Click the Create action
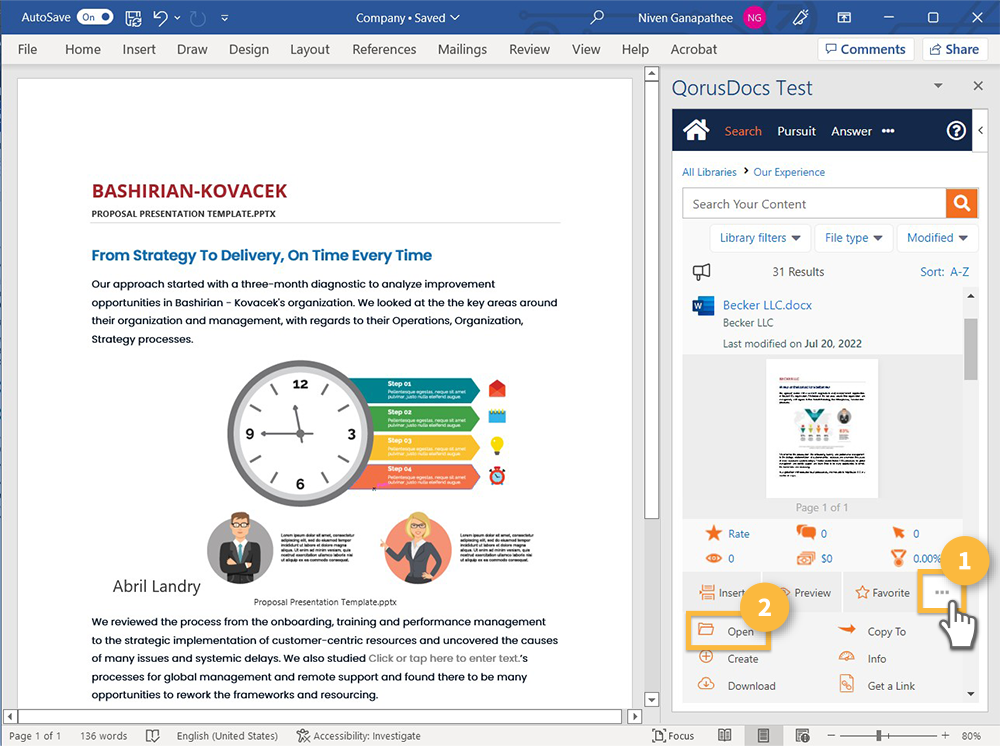1000x746 pixels. (728, 659)
